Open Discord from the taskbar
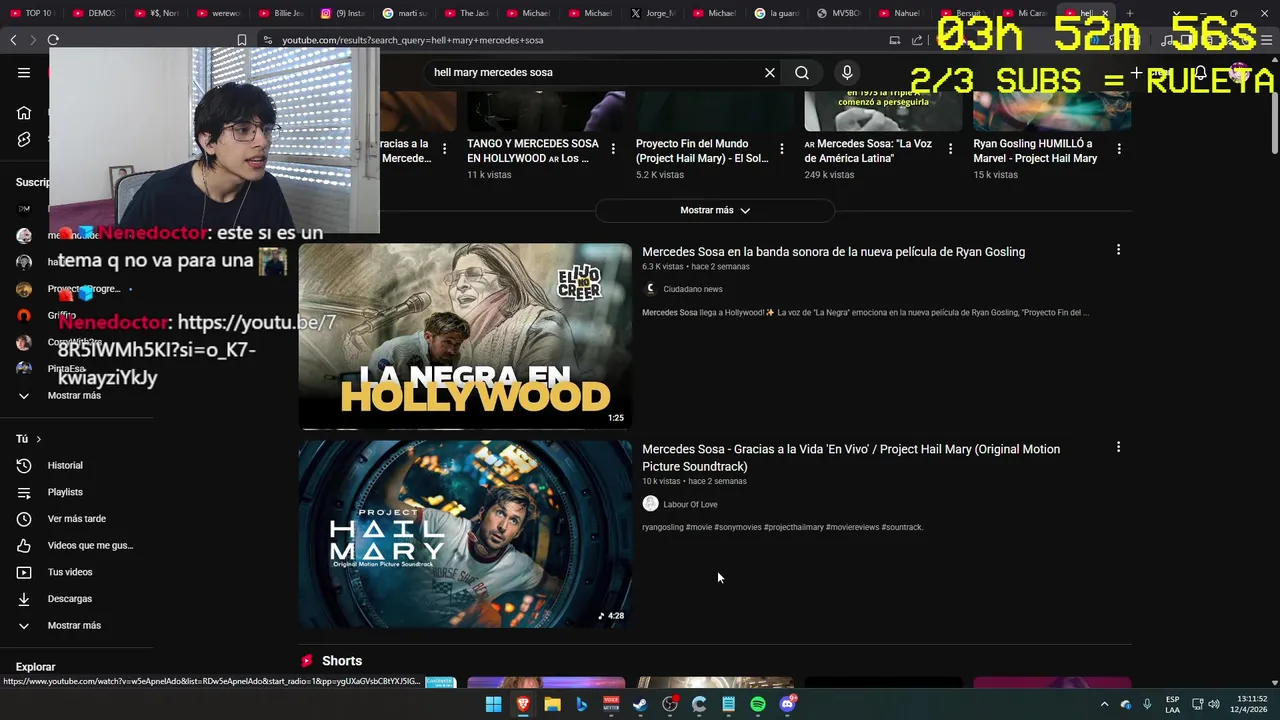This screenshot has height=720, width=1280. 787,704
